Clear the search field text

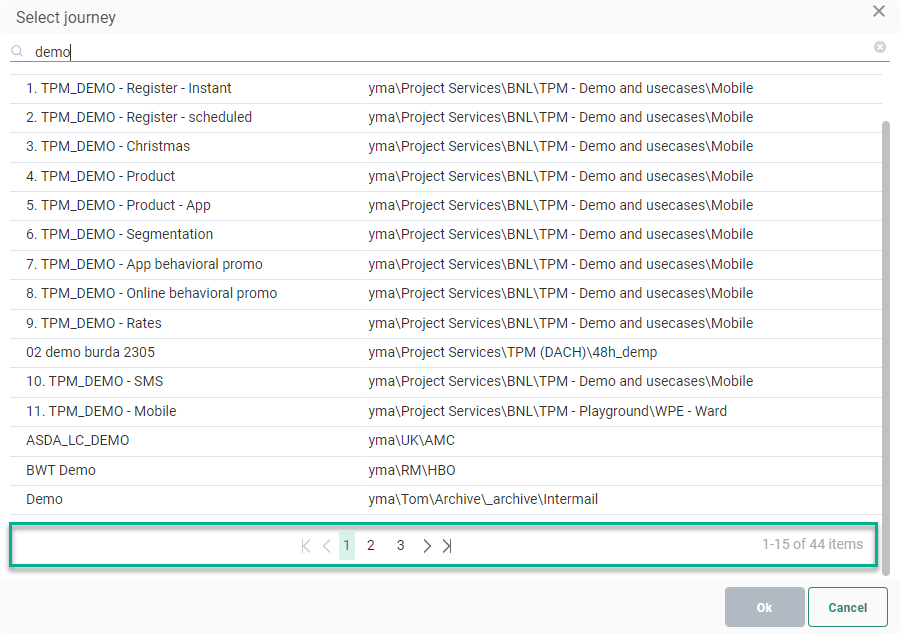coord(880,47)
